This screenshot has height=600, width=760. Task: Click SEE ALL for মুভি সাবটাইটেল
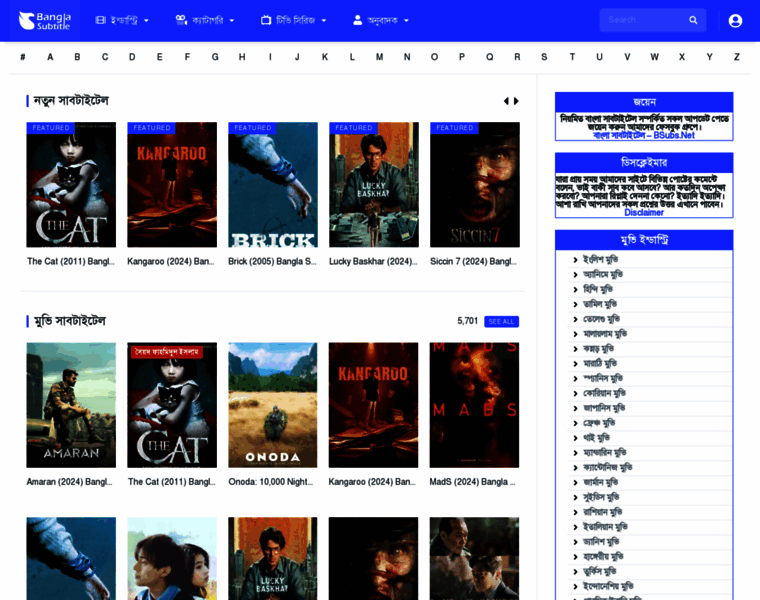[501, 321]
